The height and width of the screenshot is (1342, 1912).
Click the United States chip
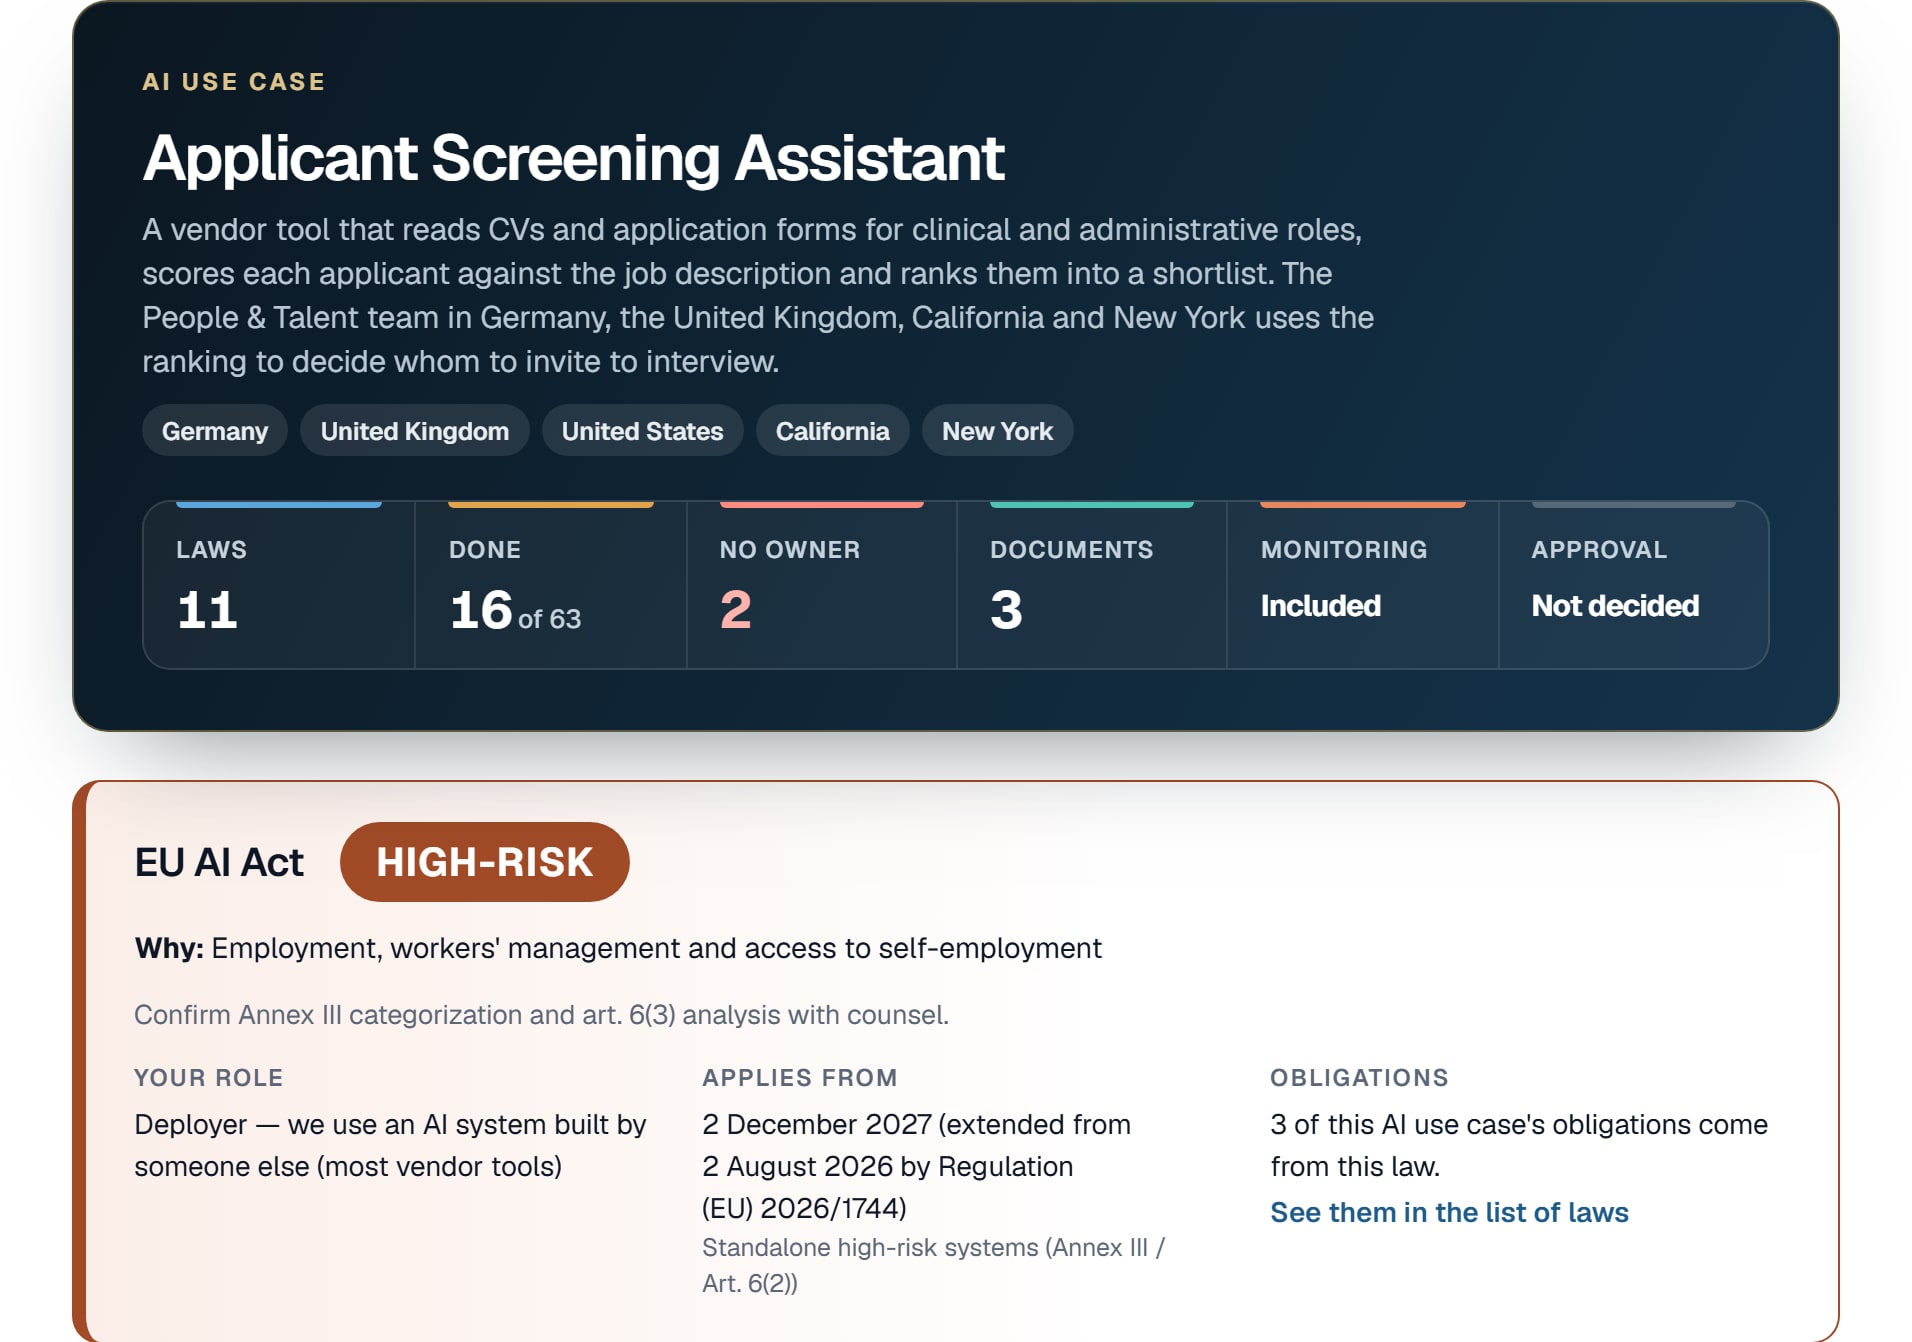[x=642, y=431]
